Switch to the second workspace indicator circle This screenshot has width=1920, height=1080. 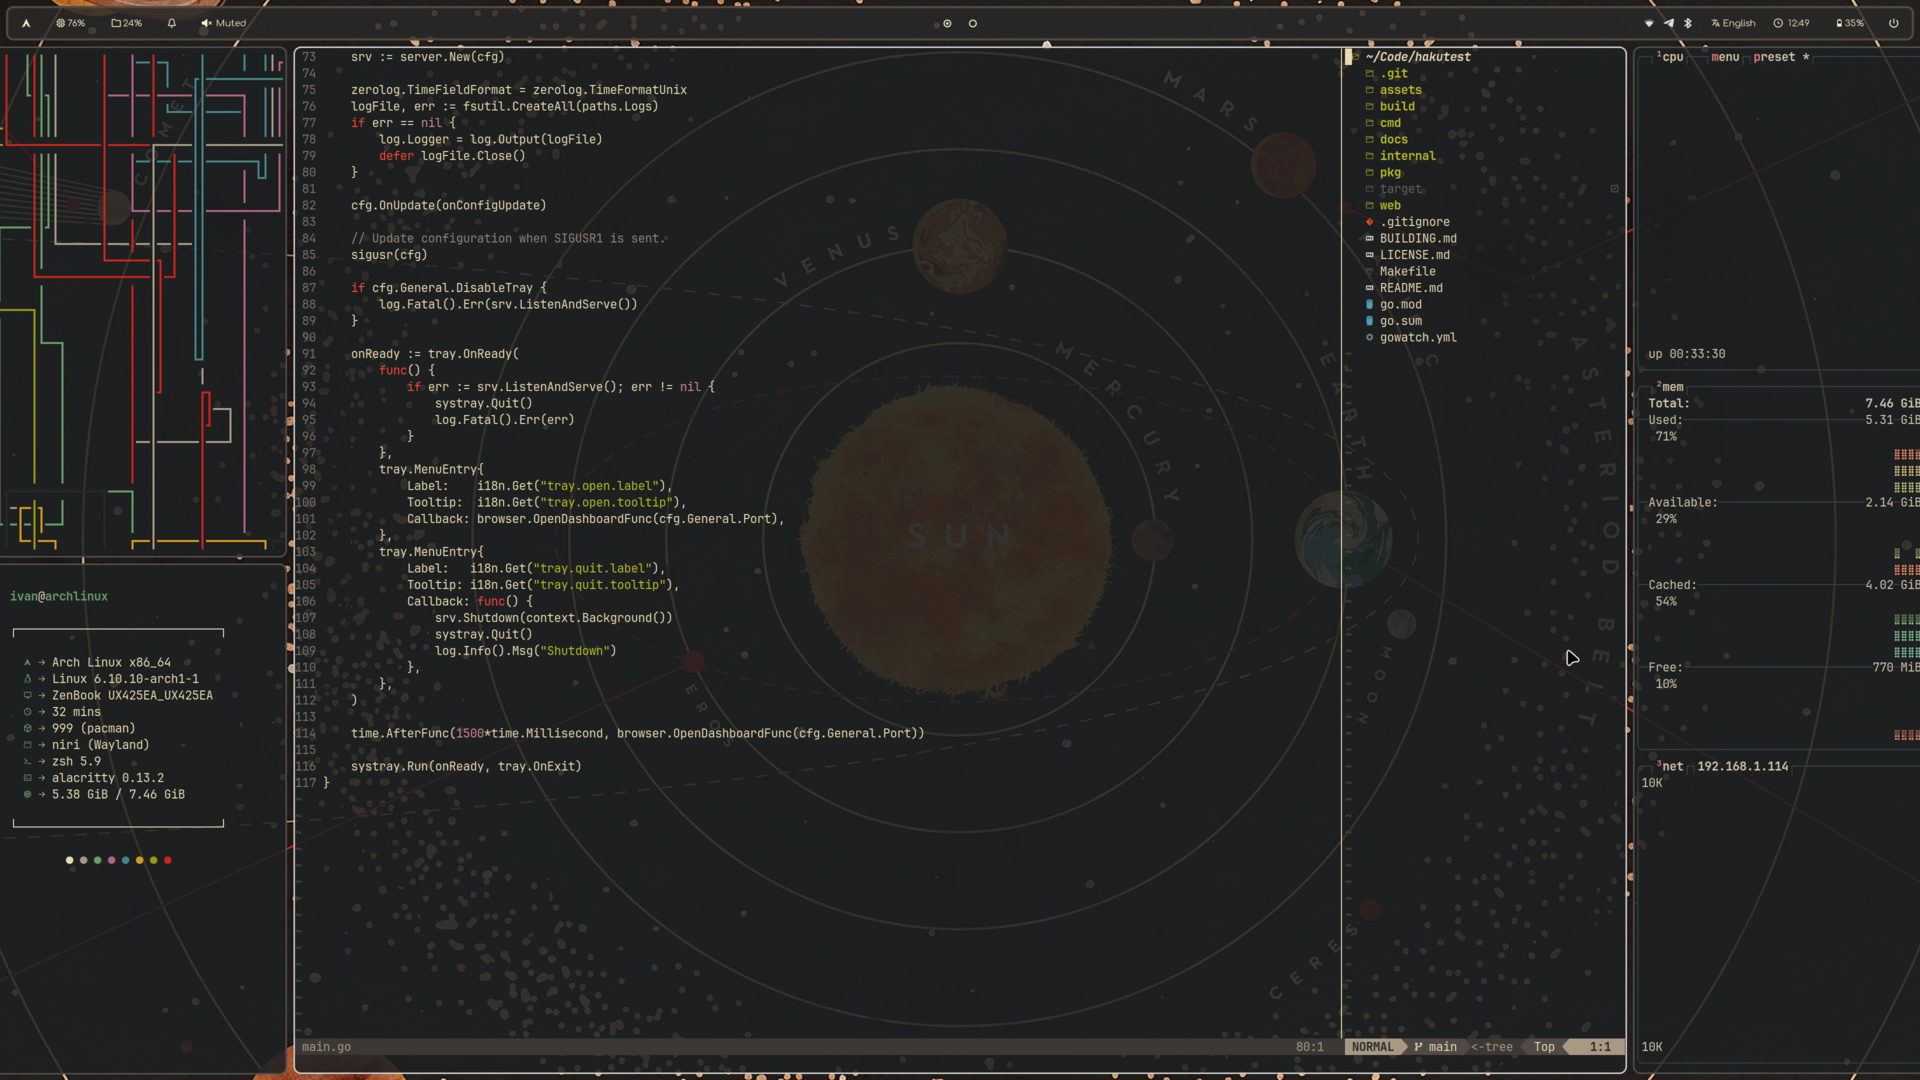click(973, 23)
